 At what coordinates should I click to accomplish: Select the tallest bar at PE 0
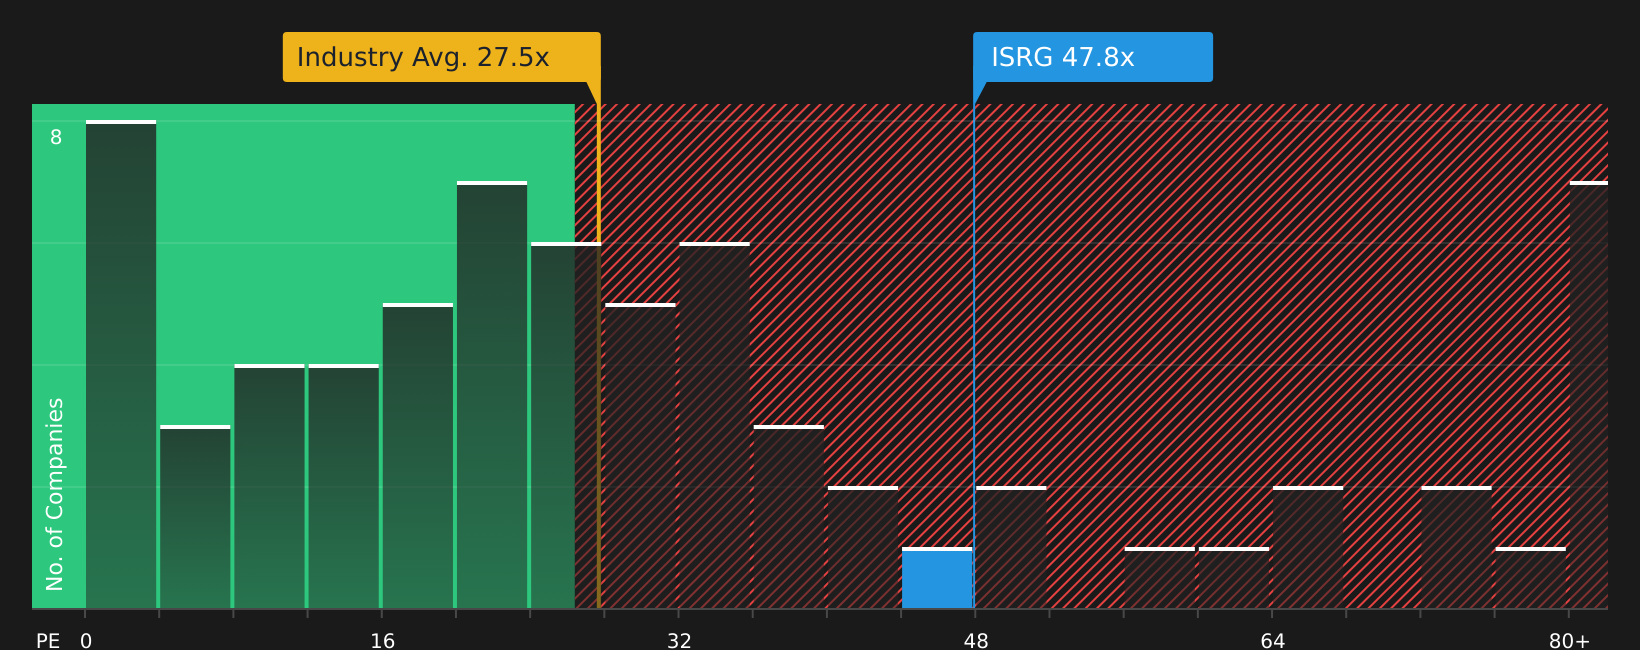121,364
